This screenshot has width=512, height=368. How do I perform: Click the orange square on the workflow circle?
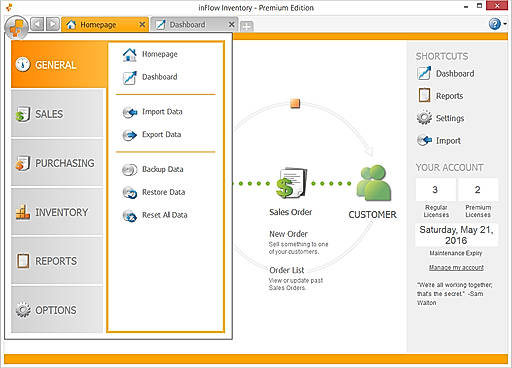(295, 103)
